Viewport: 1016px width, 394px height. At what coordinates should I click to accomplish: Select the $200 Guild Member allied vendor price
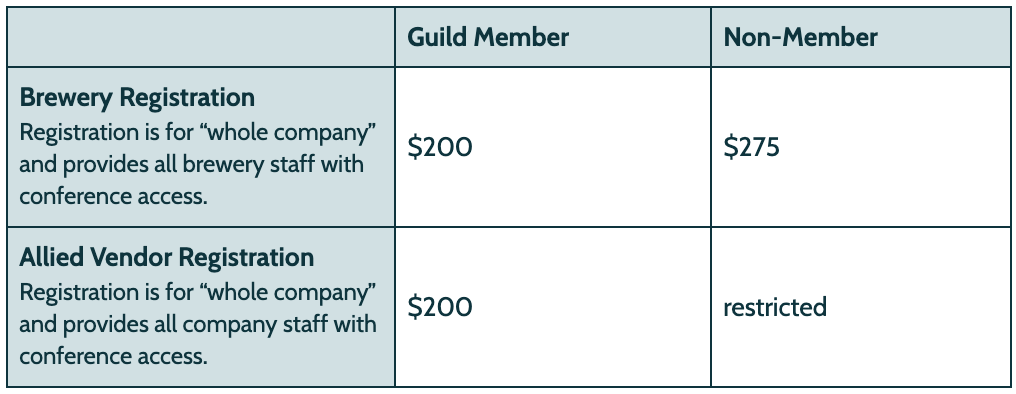tap(440, 307)
